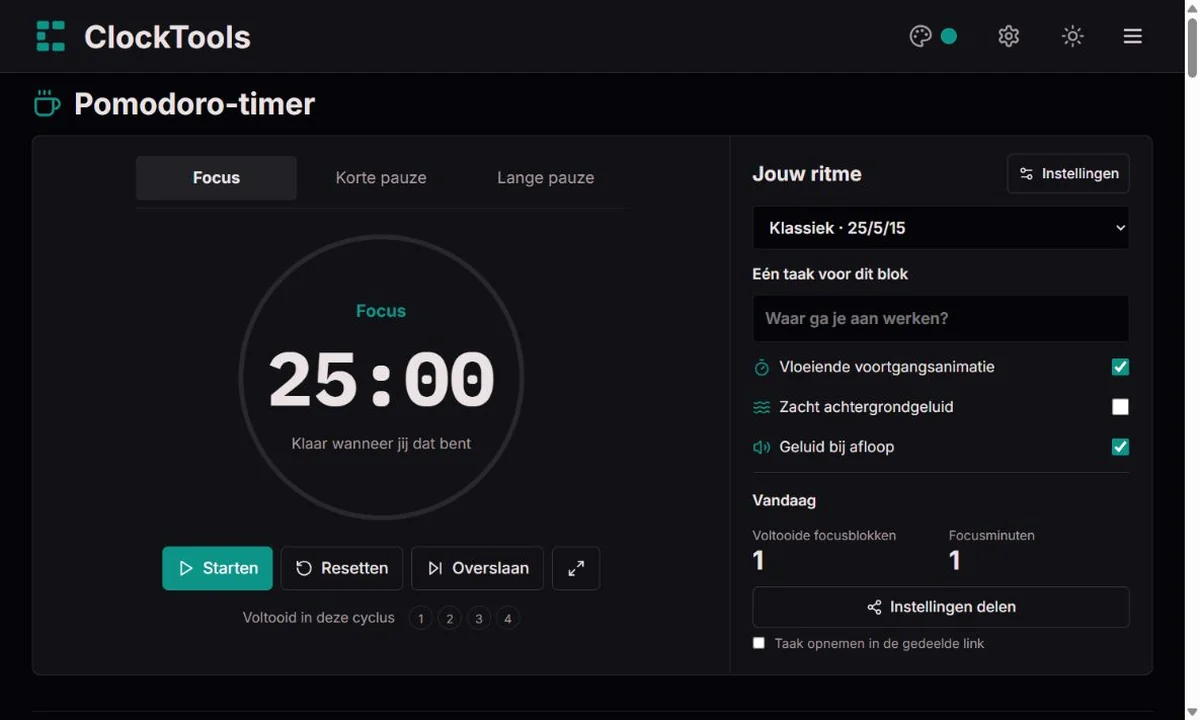Screen dimensions: 1200x720
Task: Click cycle indicator number 1
Action: [x=421, y=619]
